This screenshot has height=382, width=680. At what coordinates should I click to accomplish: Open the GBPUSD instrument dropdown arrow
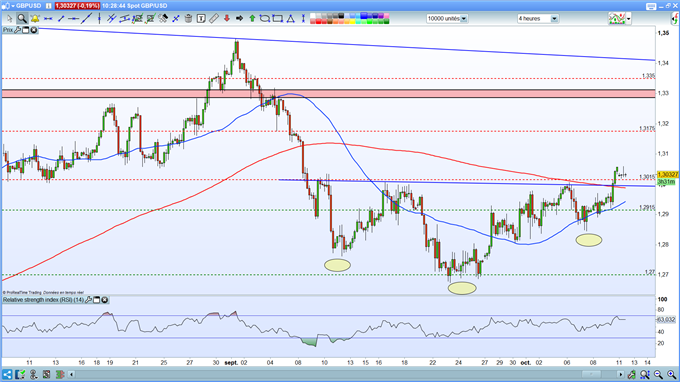tap(13, 6)
